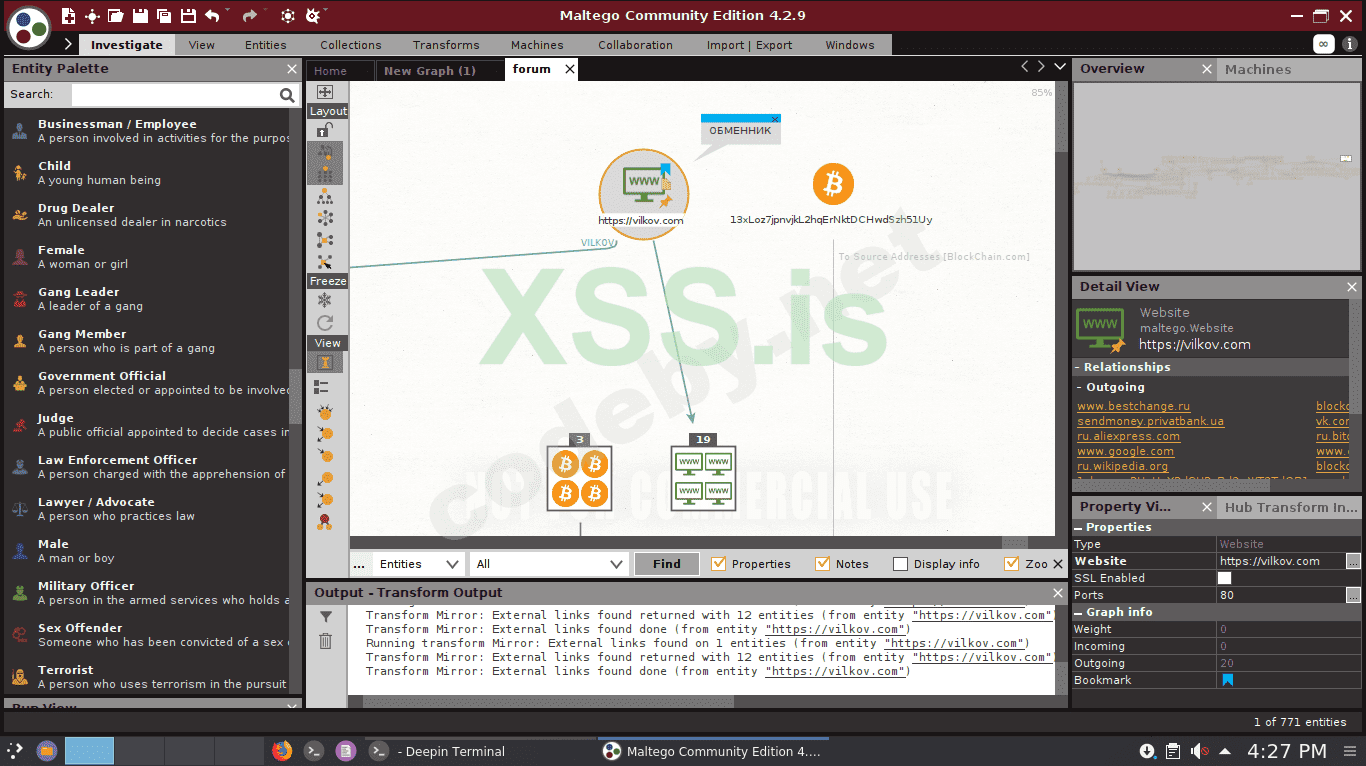Viewport: 1366px width, 766px height.
Task: Select the Law Enforcement Officer palette entity
Action: [x=146, y=467]
